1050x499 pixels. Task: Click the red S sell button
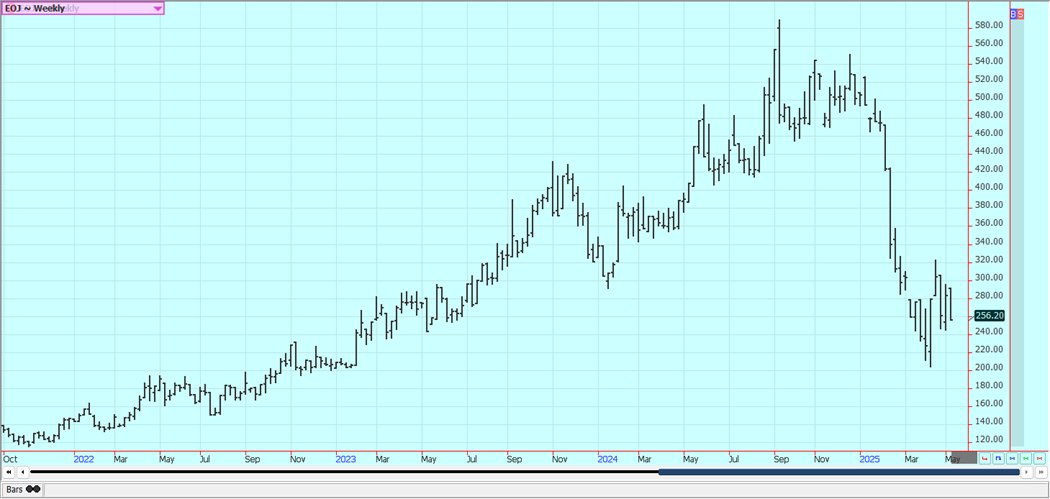click(1021, 13)
